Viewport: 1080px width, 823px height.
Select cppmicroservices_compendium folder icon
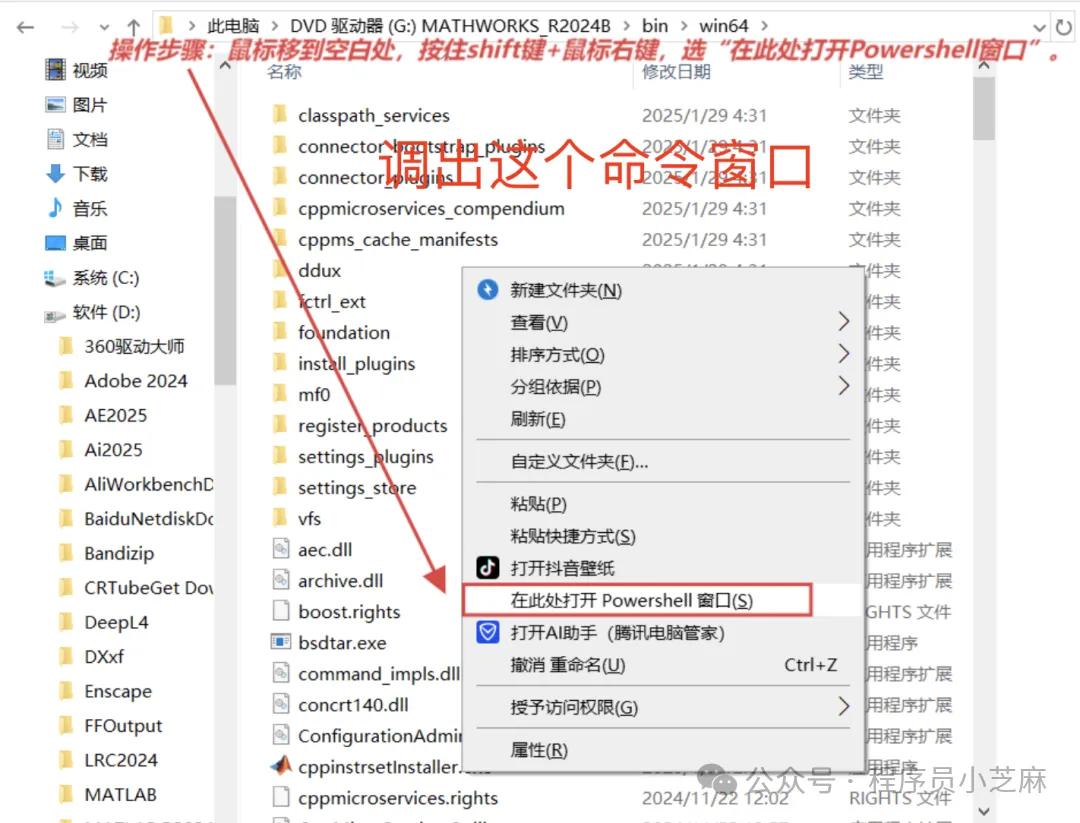(x=280, y=207)
